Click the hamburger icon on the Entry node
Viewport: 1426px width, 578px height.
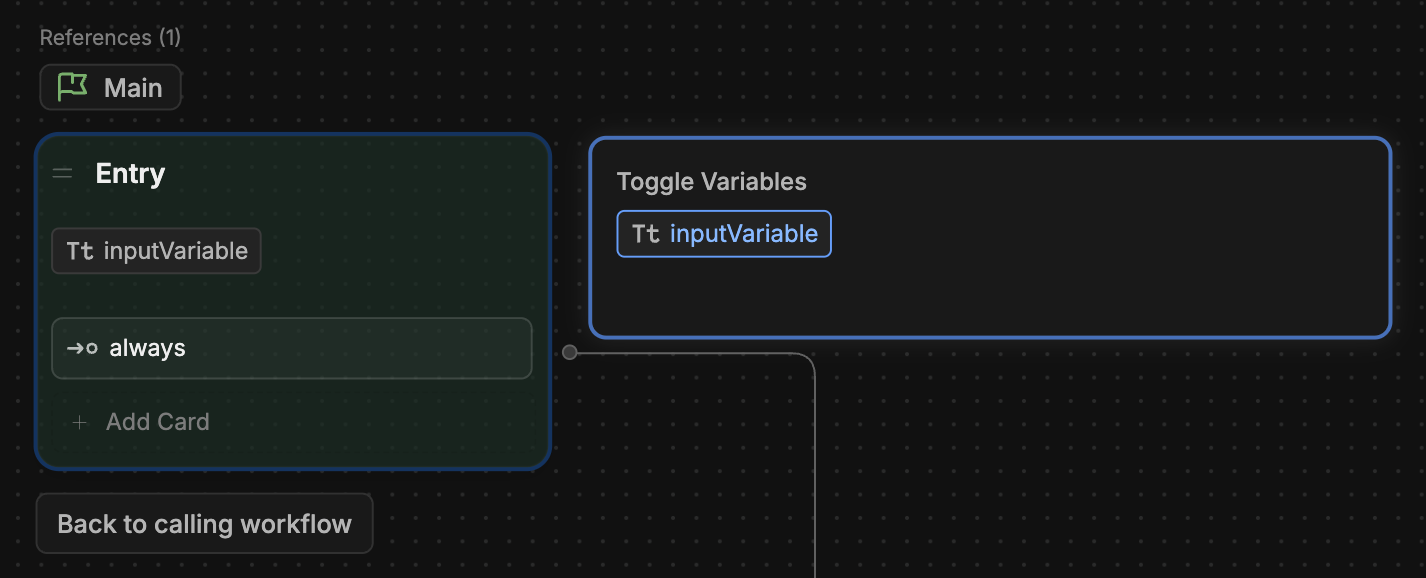pyautogui.click(x=63, y=172)
